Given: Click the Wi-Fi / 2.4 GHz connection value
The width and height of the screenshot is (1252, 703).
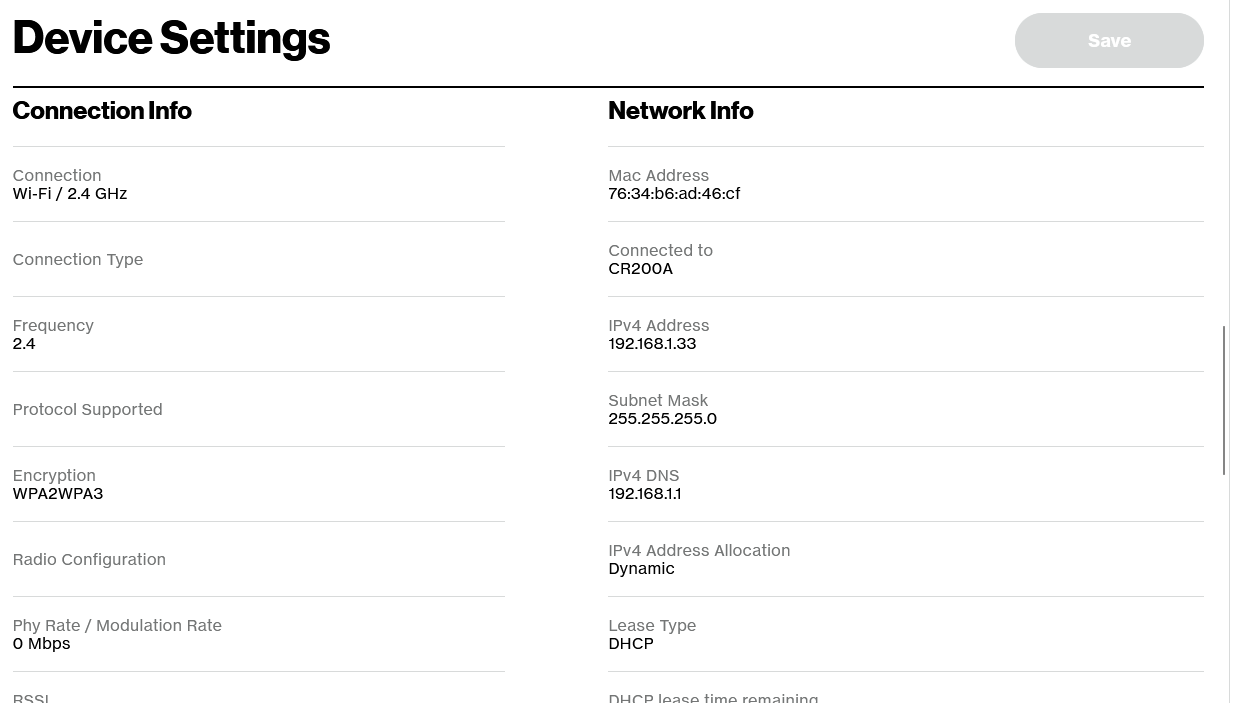Looking at the screenshot, I should (x=70, y=194).
